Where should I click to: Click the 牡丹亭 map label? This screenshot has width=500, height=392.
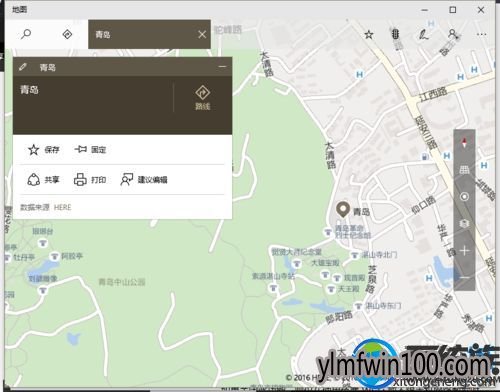click(24, 257)
